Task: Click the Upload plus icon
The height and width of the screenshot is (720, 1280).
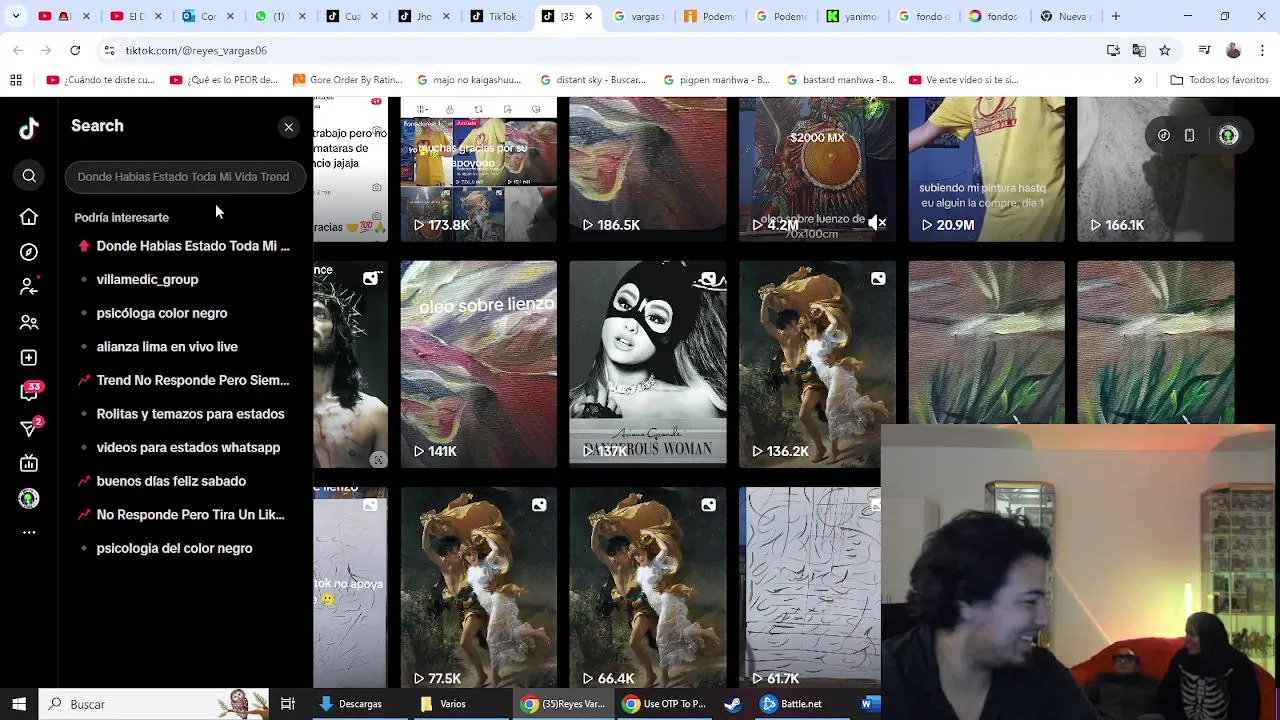Action: 29,357
